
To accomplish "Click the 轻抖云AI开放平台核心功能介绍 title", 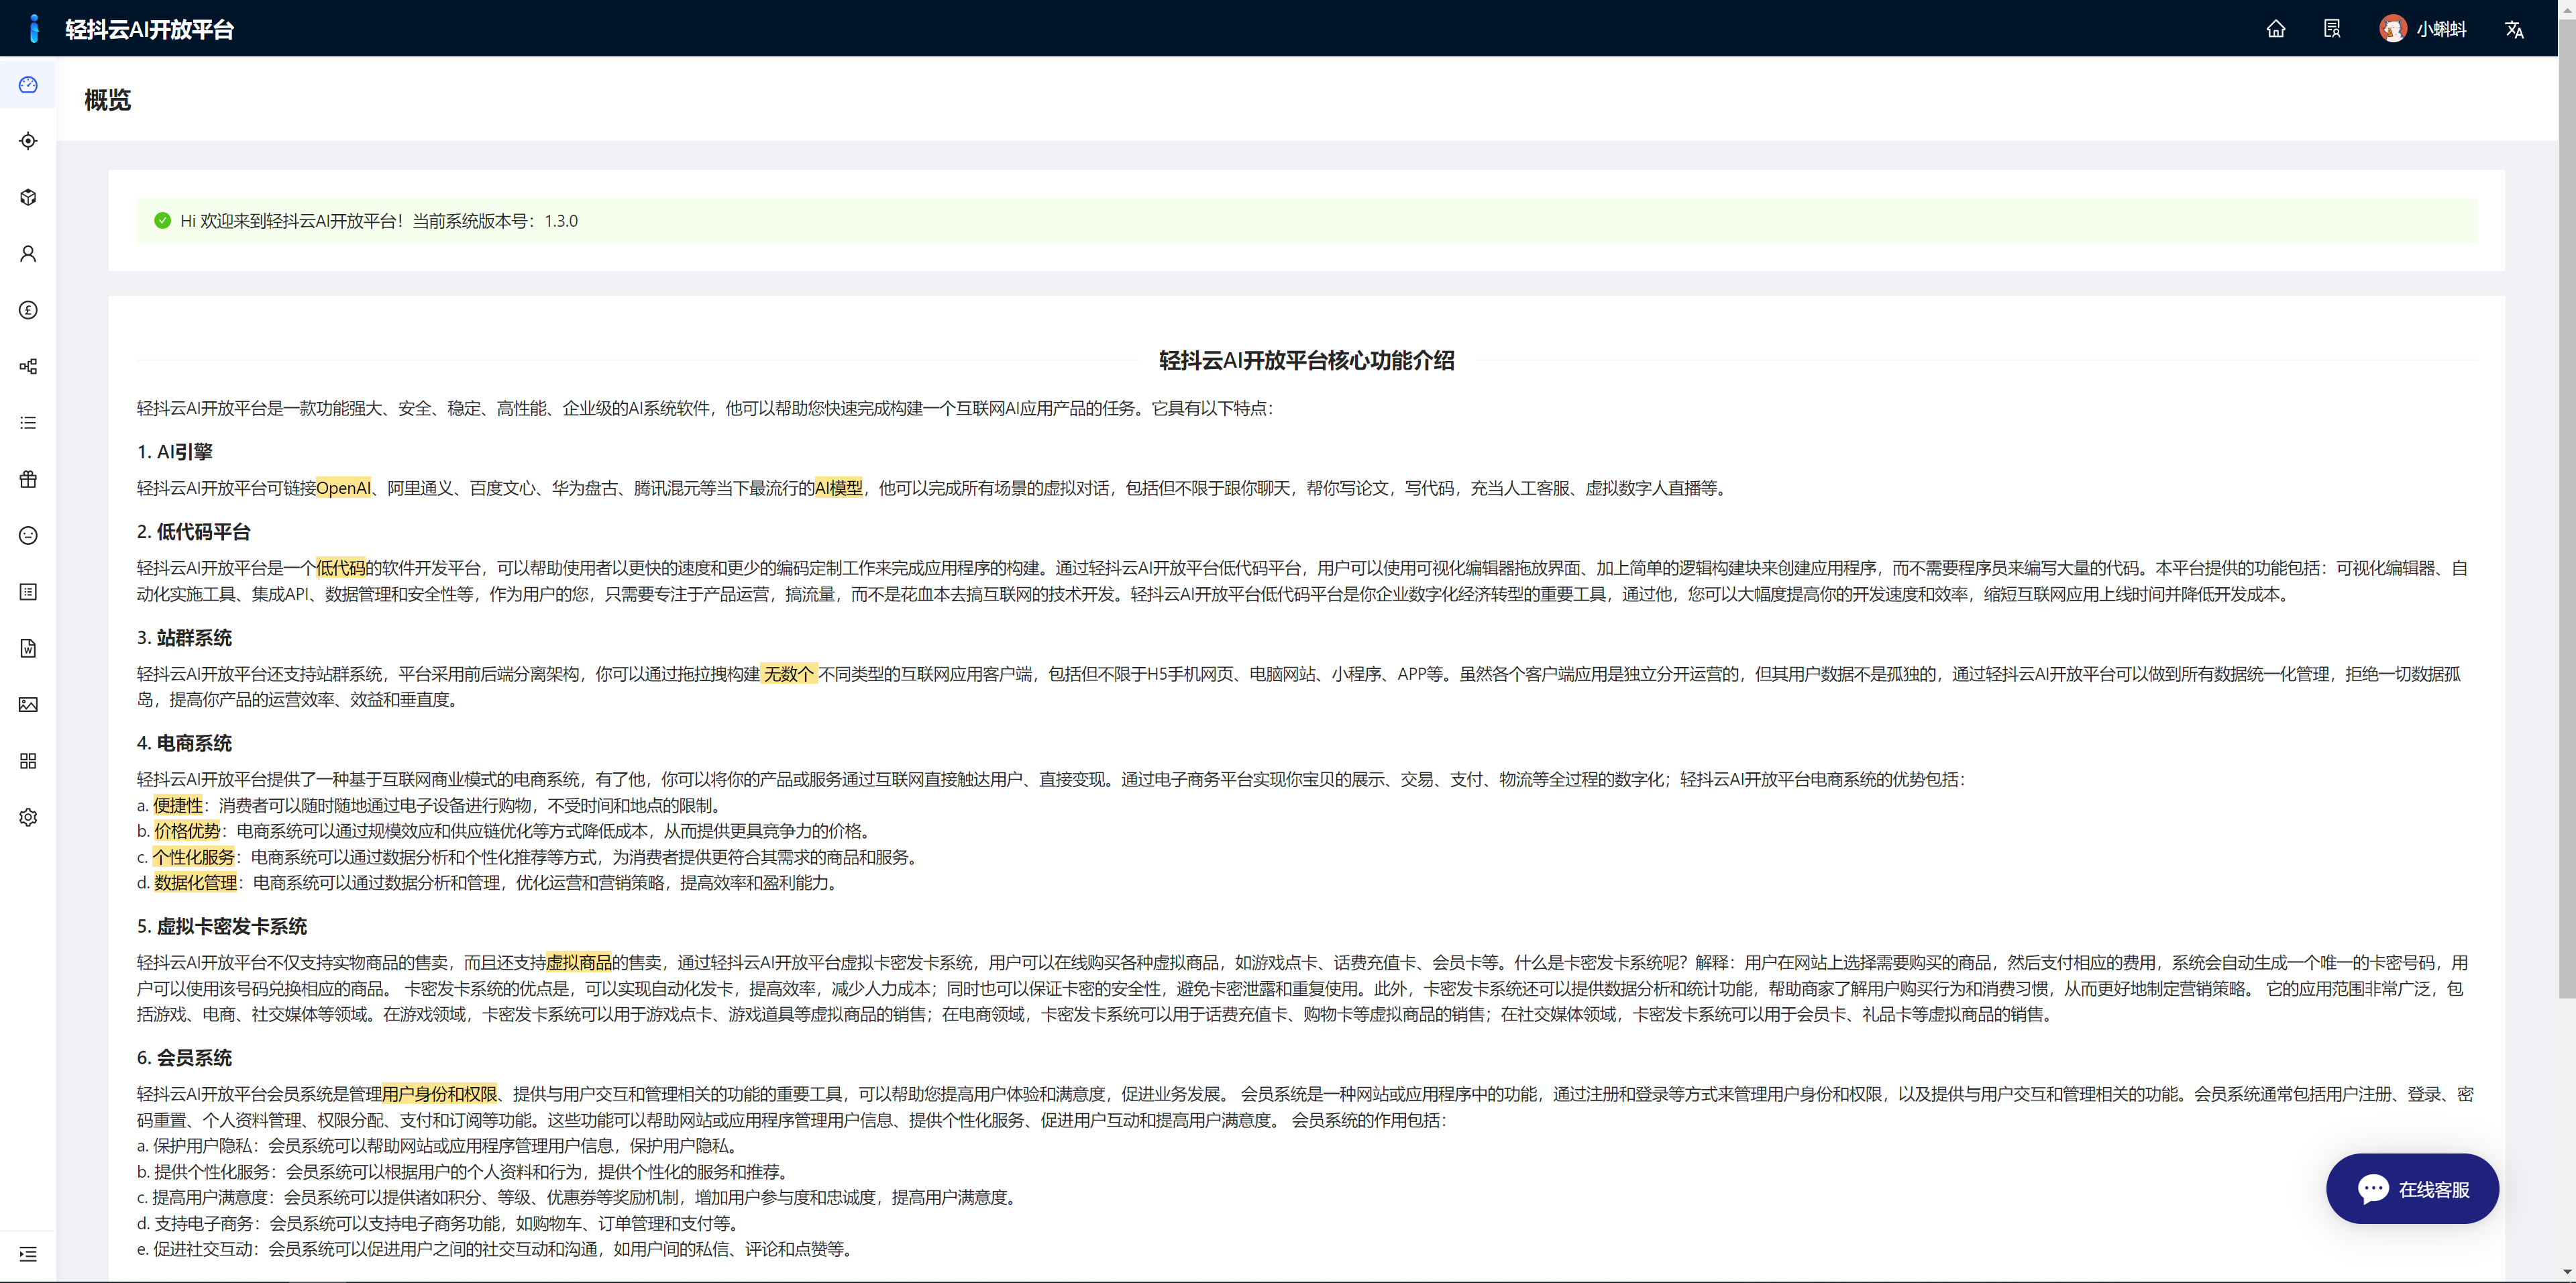I will [x=1306, y=360].
